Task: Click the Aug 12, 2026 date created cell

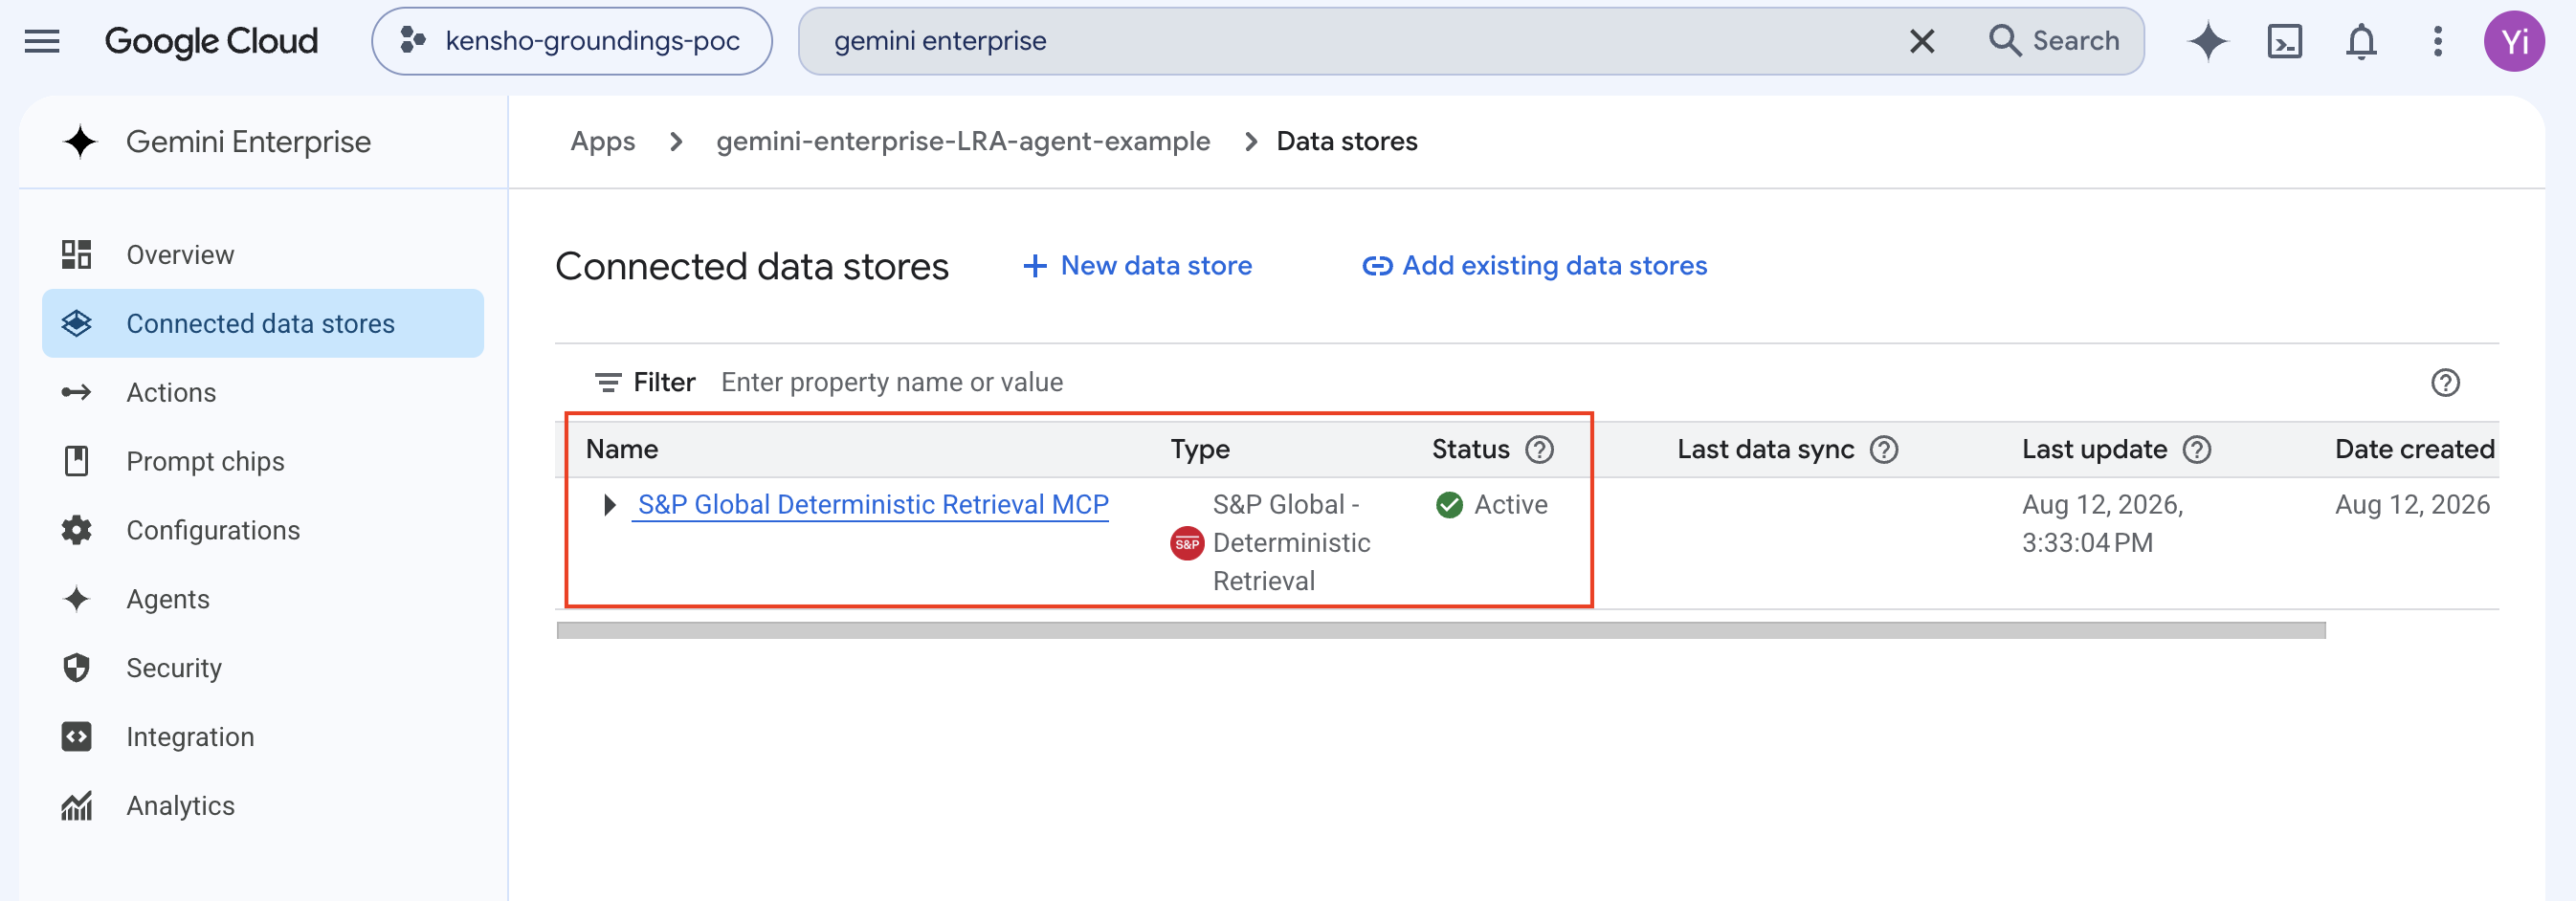Action: (x=2412, y=505)
